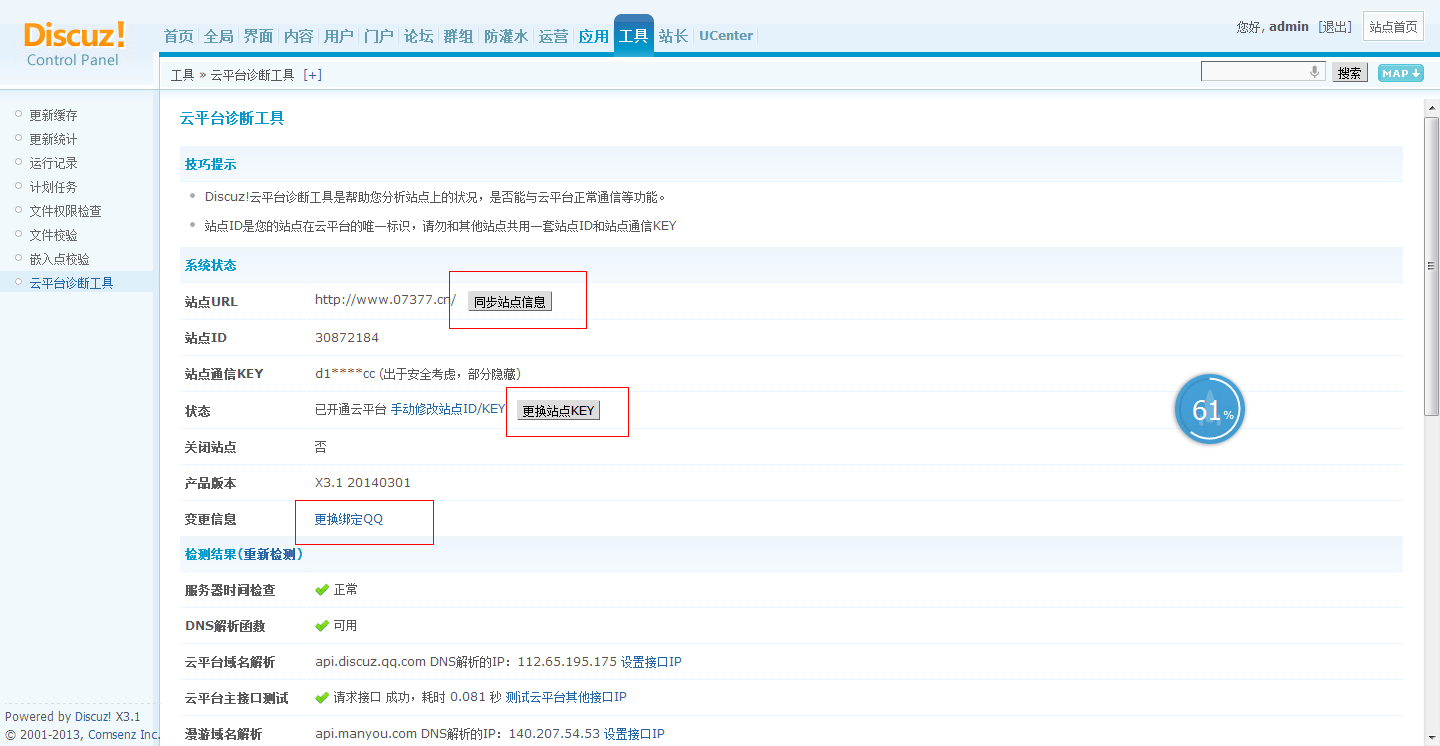
Task: Open the 防灌水 menu tab
Action: pyautogui.click(x=506, y=36)
